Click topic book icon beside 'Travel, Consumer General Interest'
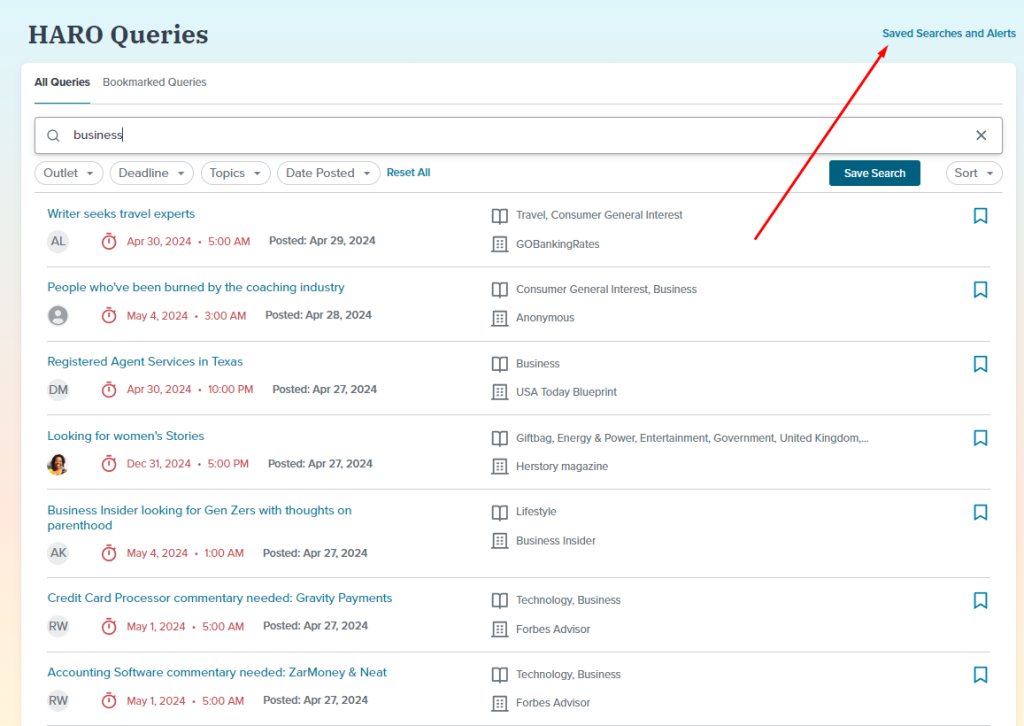The width and height of the screenshot is (1024, 726). click(x=500, y=215)
